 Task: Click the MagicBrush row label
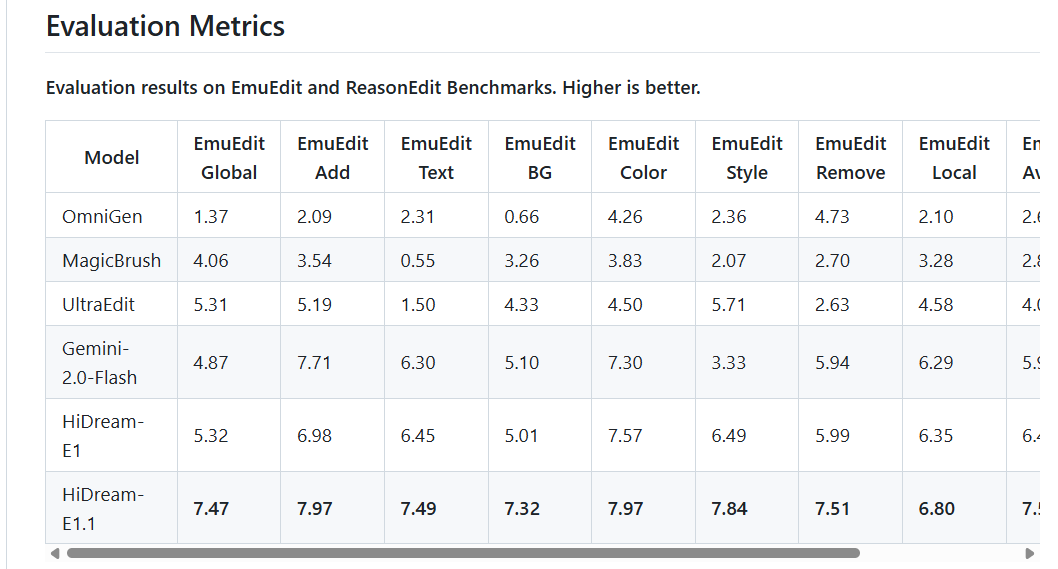pos(111,261)
